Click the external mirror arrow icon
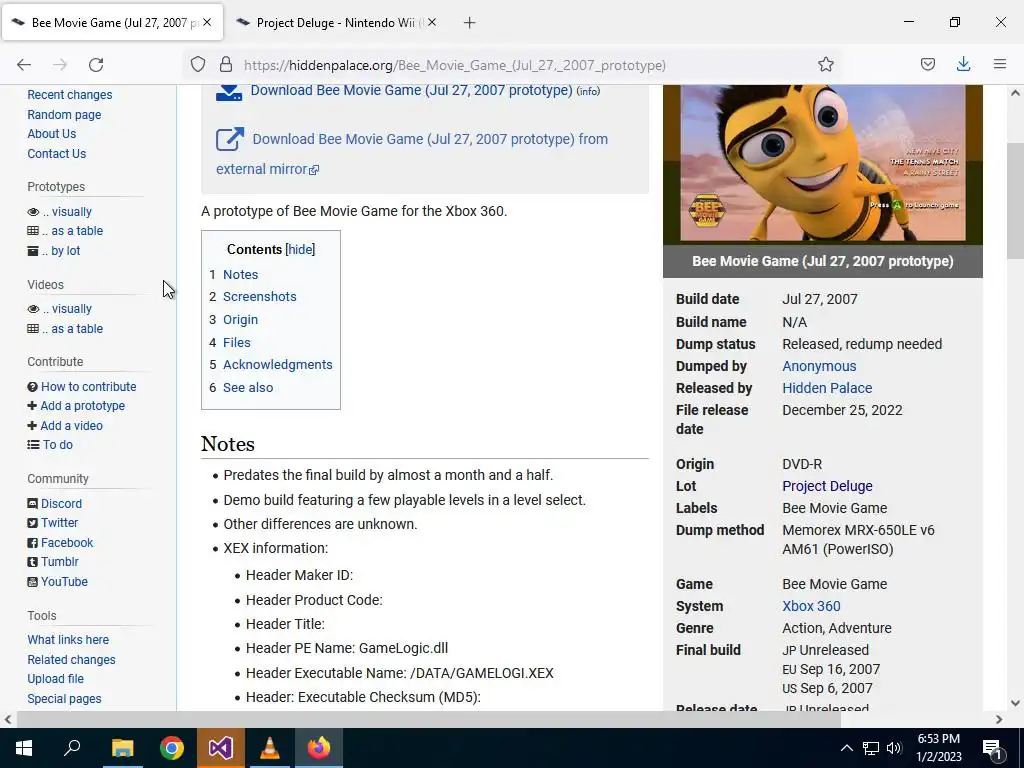Viewport: 1024px width, 768px height. [x=230, y=139]
